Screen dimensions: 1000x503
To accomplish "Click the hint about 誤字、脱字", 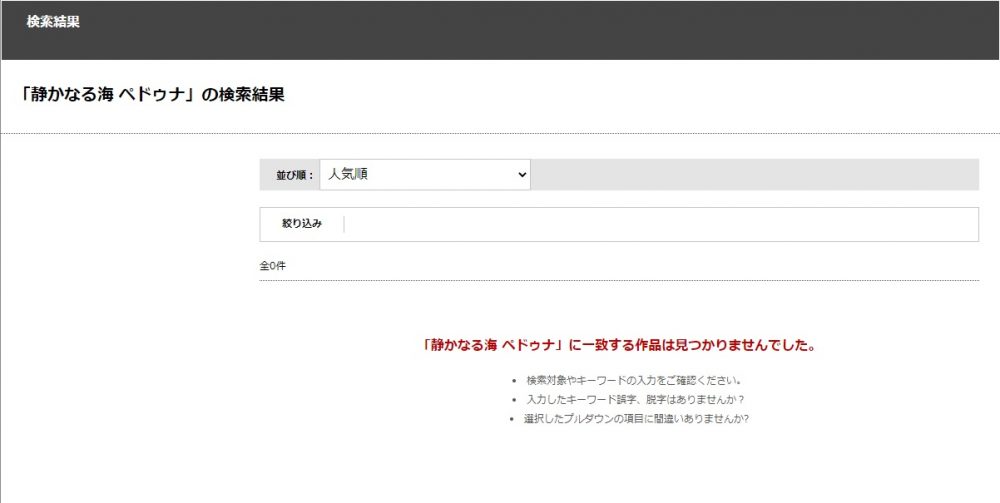I will [x=636, y=400].
